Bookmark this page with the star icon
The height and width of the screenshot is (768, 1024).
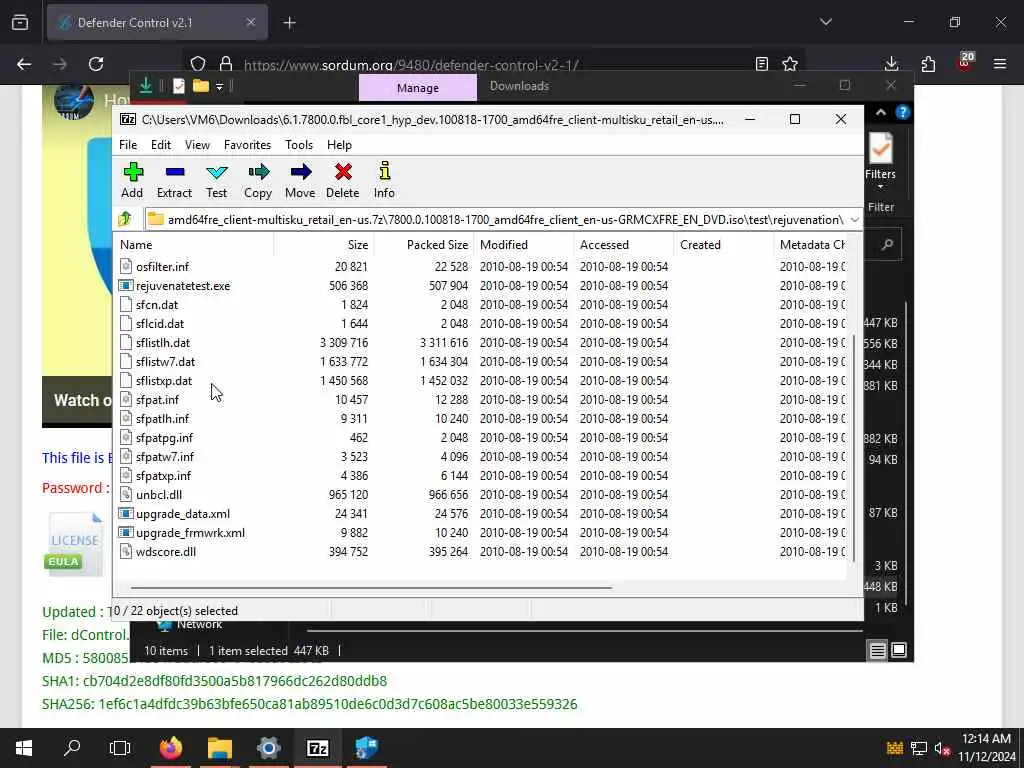coord(790,64)
